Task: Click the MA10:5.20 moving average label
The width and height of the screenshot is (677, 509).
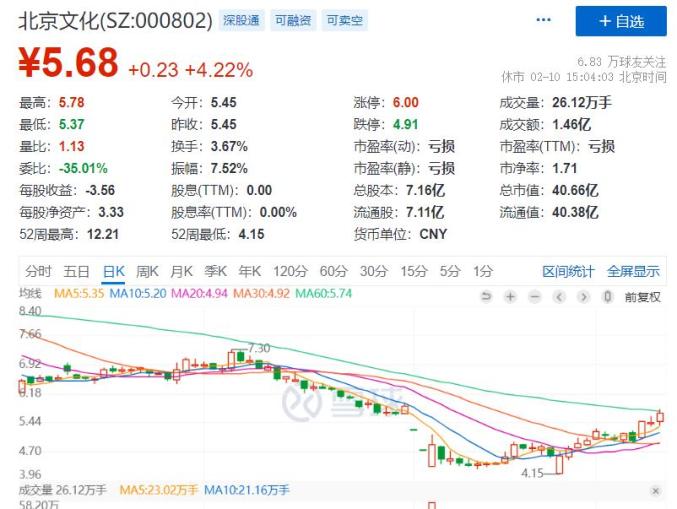Action: 138,294
